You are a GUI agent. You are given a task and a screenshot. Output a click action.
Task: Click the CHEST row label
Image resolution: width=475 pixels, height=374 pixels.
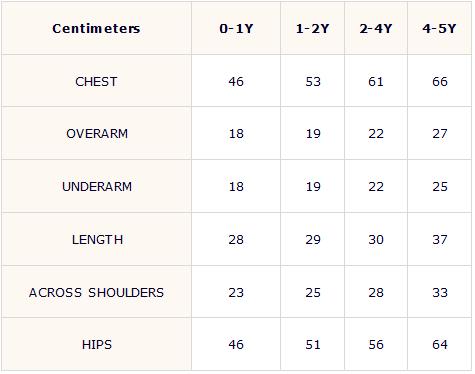coord(96,82)
